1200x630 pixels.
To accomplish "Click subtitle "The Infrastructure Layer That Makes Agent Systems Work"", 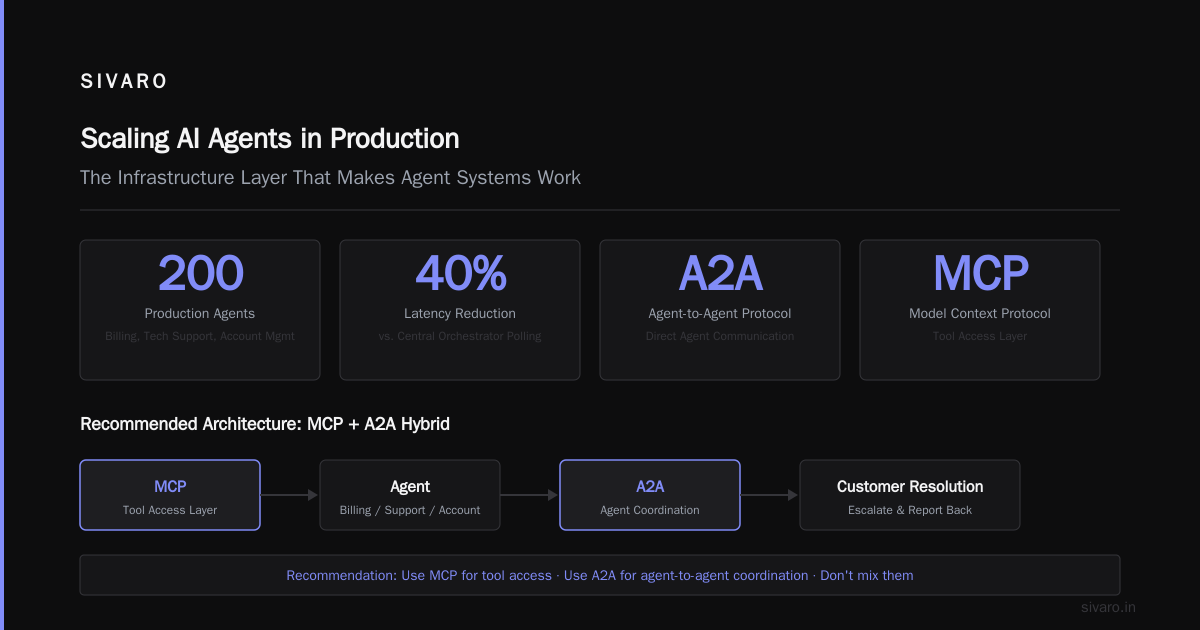I will click(x=330, y=178).
